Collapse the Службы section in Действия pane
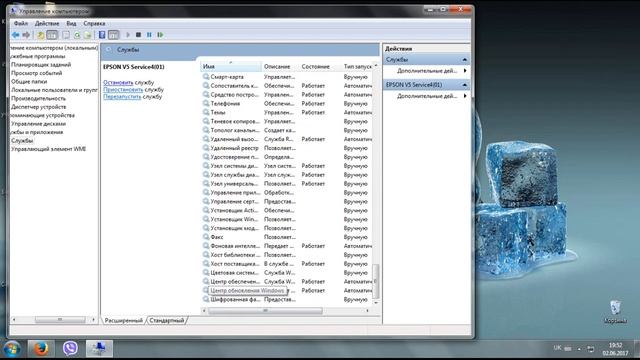This screenshot has height=360, width=640. coord(464,60)
